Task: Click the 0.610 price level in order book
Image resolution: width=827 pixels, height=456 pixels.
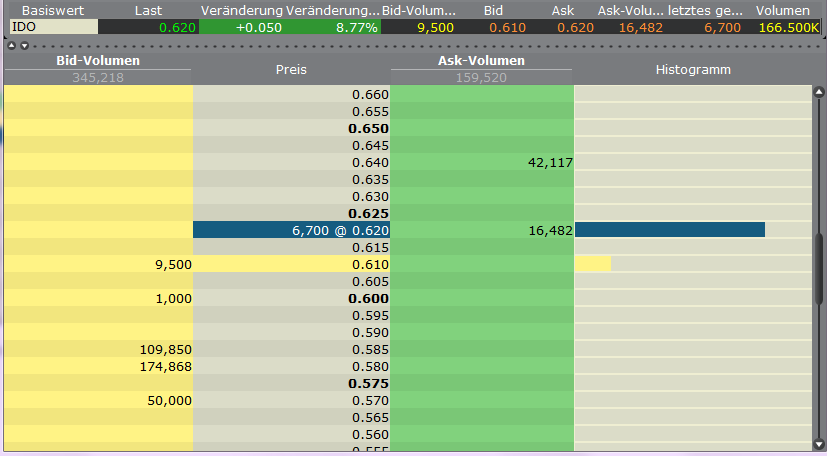Action: coord(370,264)
